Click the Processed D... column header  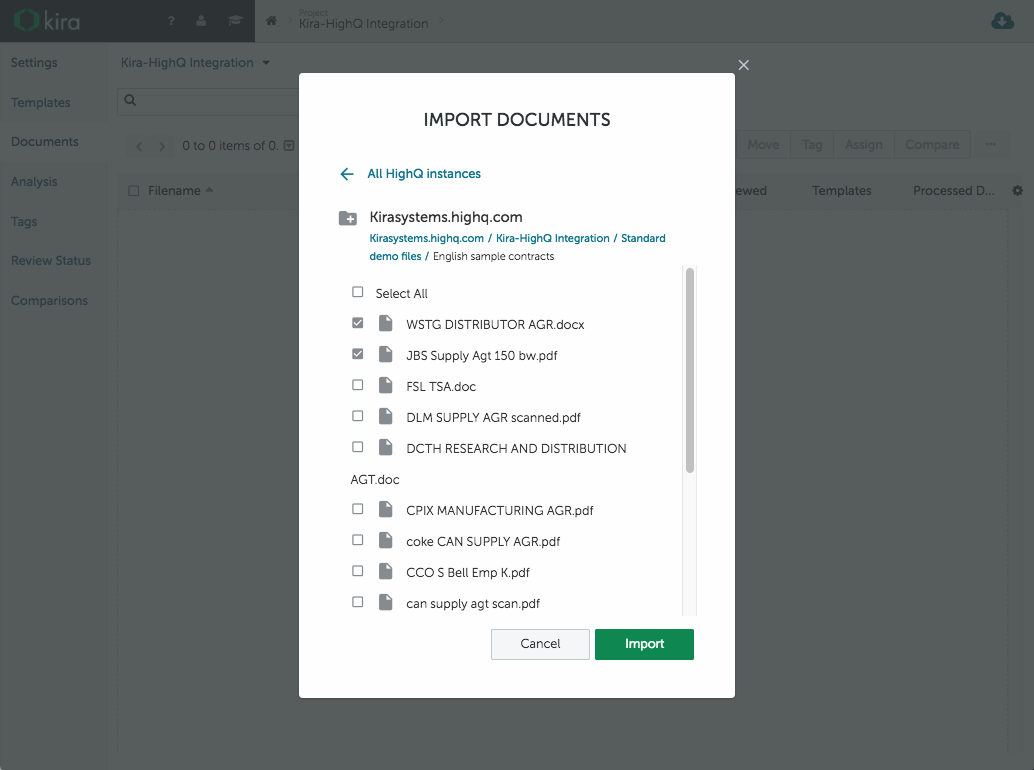point(954,191)
